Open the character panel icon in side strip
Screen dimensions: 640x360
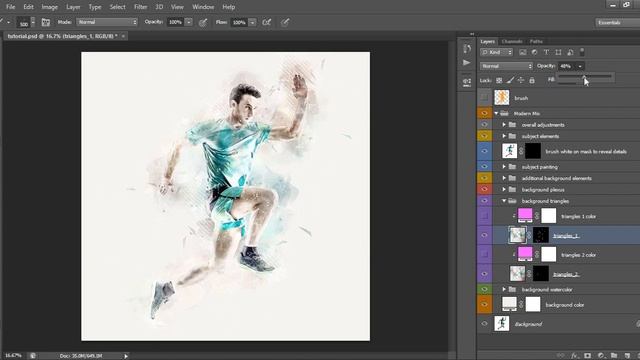(467, 82)
